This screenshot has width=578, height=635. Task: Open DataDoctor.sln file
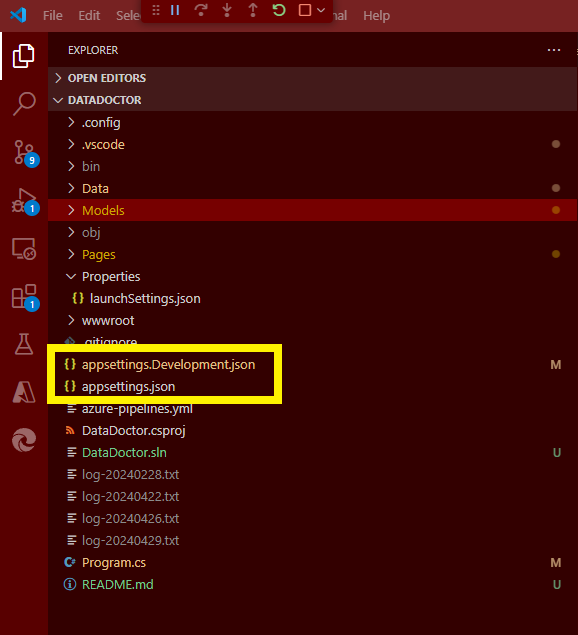coord(312,452)
